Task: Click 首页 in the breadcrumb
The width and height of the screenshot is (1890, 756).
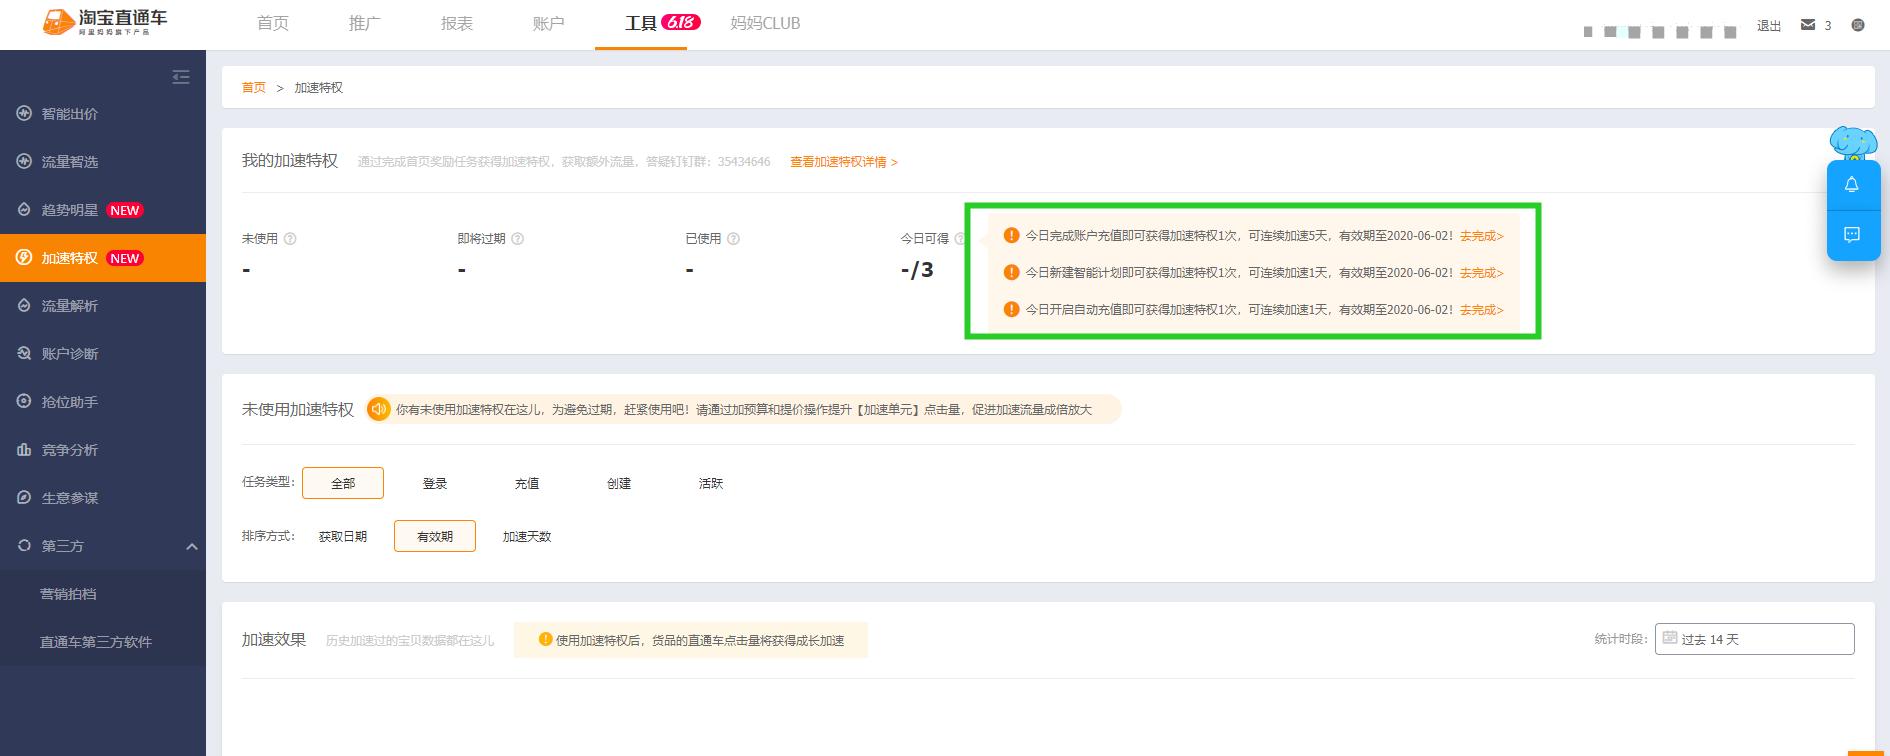Action: [x=254, y=88]
